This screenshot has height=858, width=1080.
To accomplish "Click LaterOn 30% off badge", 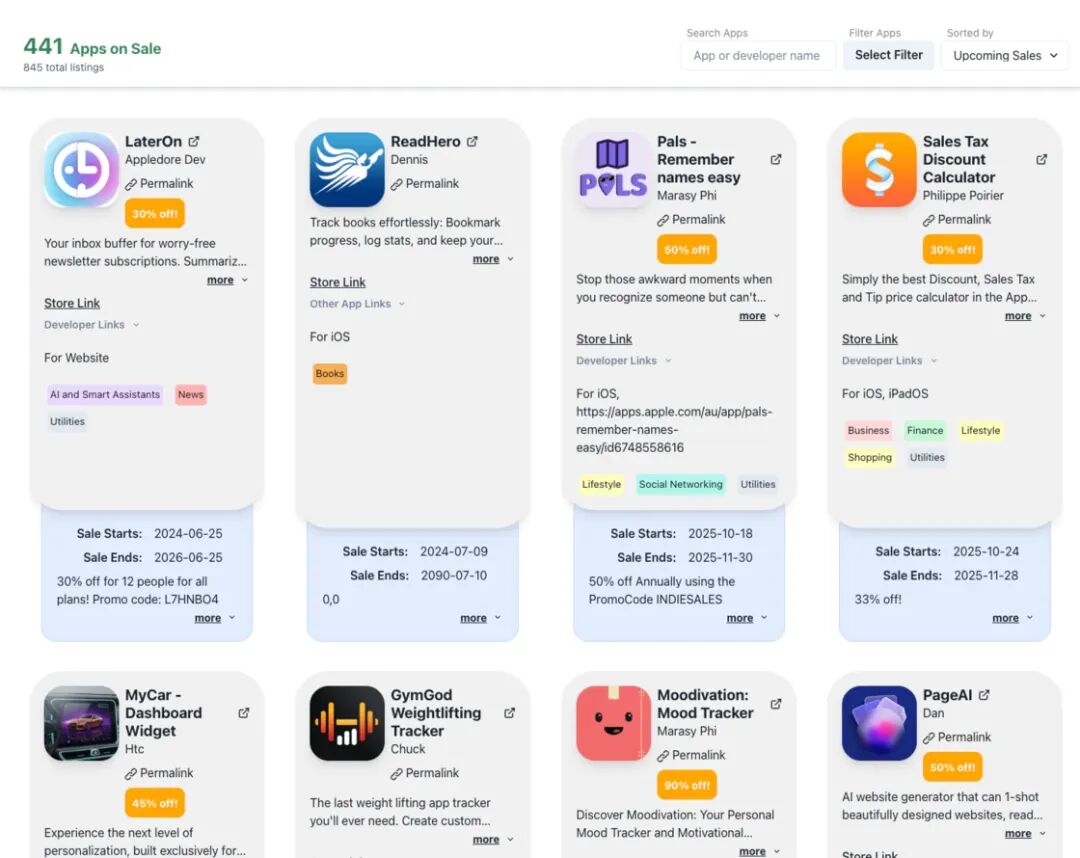I will pyautogui.click(x=155, y=213).
